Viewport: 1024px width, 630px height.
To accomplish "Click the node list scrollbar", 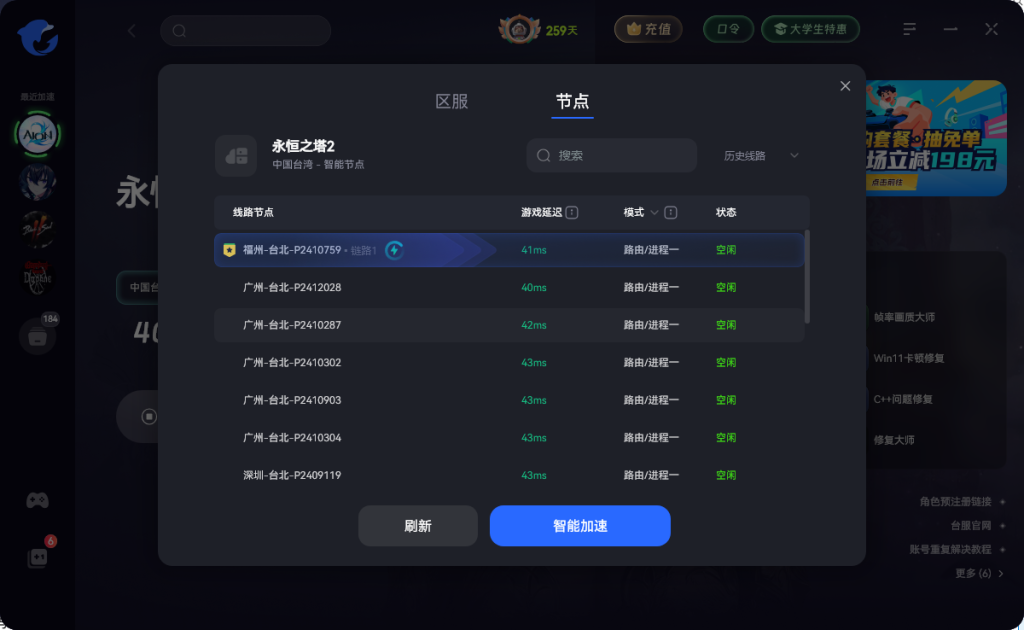I will tap(807, 276).
